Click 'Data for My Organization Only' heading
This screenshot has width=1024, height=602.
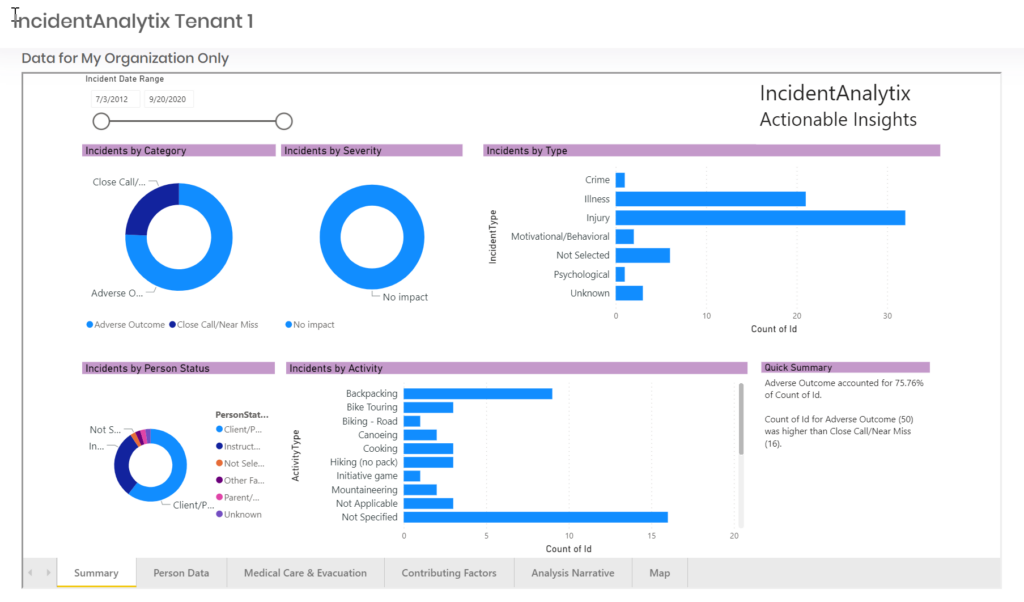coord(125,58)
